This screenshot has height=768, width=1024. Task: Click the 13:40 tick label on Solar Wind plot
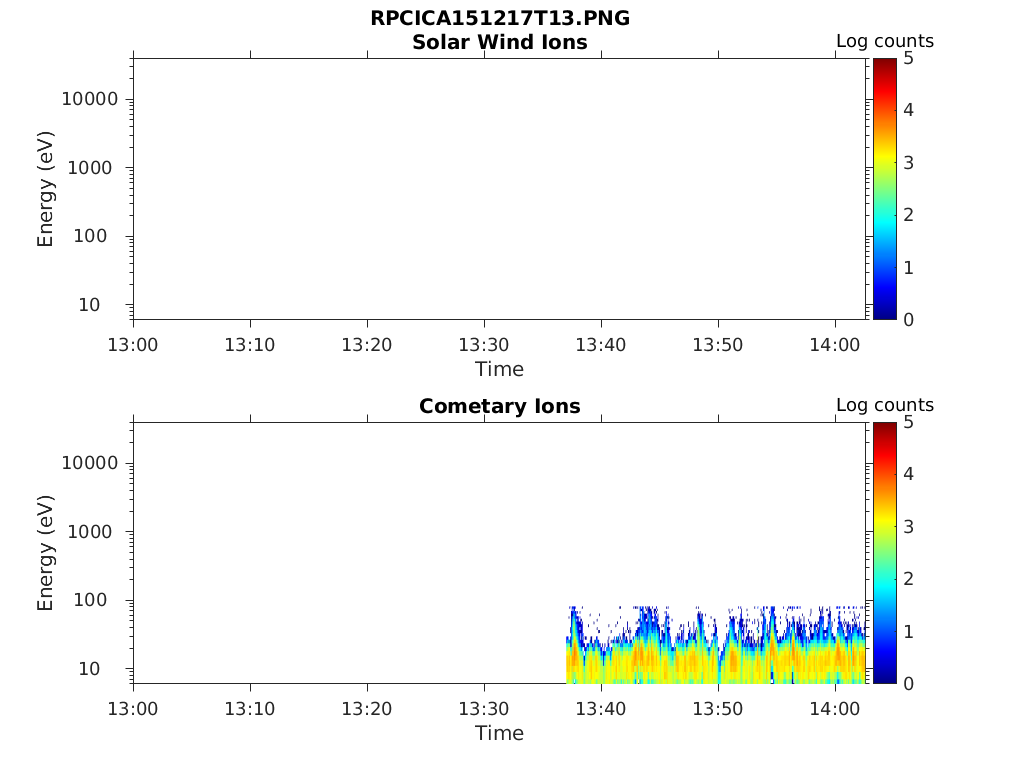click(x=601, y=344)
